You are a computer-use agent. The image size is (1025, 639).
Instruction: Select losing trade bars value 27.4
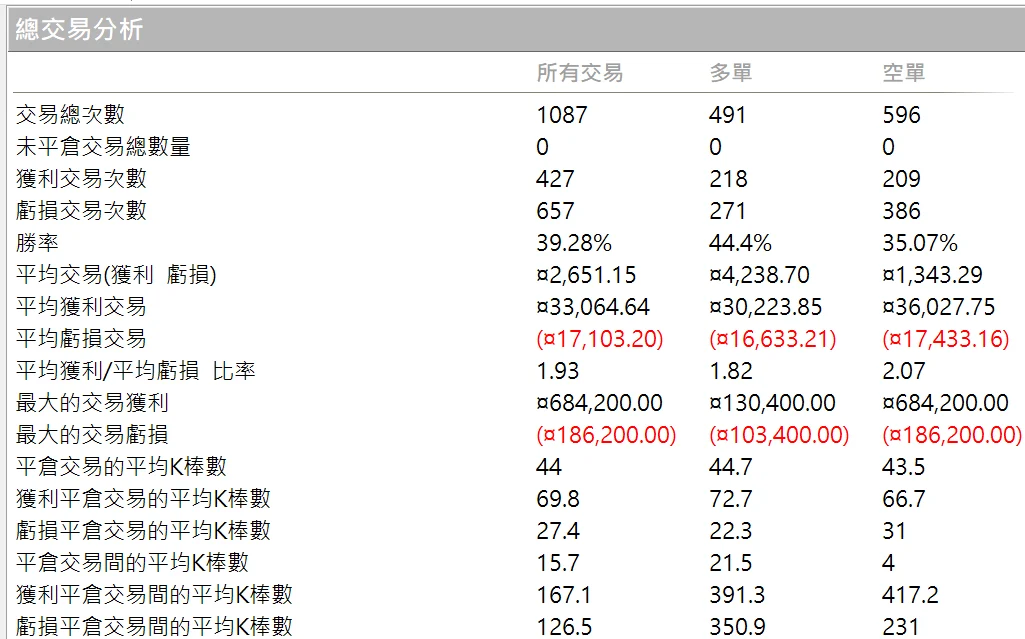(558, 531)
